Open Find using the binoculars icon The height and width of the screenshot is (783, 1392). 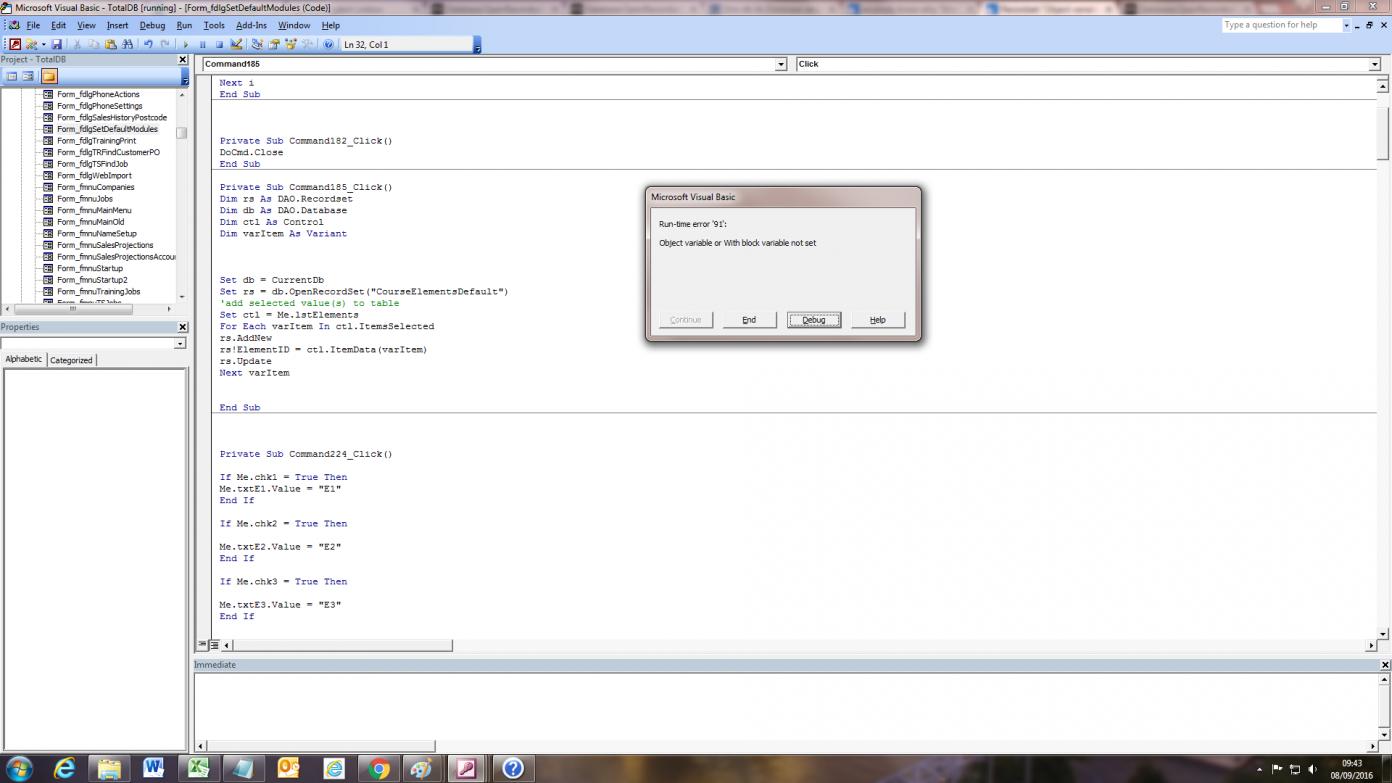(127, 44)
